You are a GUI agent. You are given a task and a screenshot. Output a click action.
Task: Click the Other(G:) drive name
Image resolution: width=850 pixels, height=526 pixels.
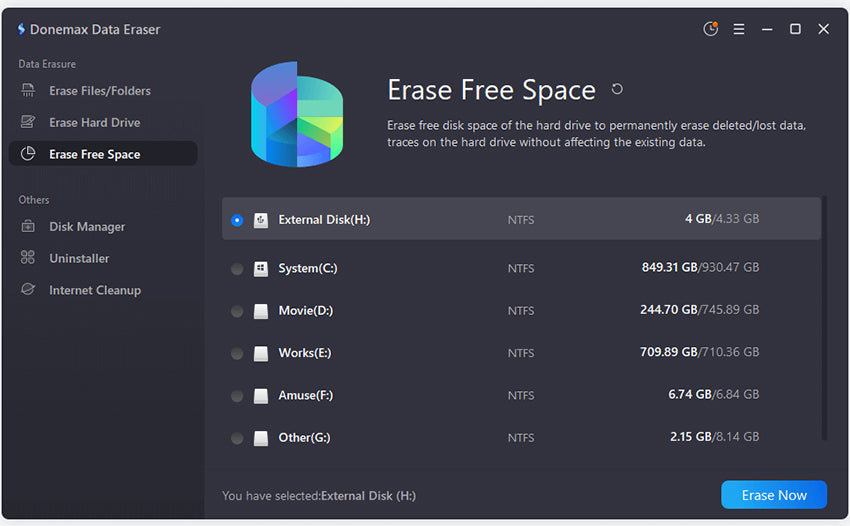click(x=304, y=437)
